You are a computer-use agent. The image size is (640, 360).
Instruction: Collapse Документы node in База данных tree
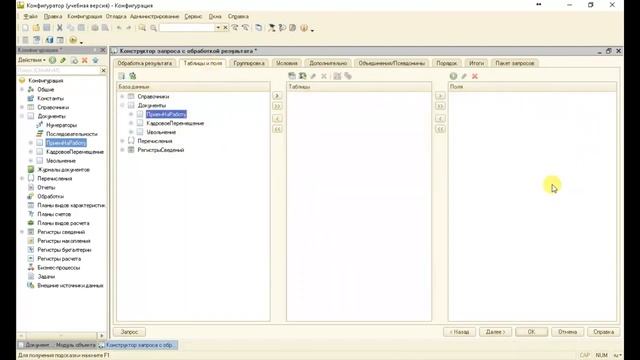122,105
